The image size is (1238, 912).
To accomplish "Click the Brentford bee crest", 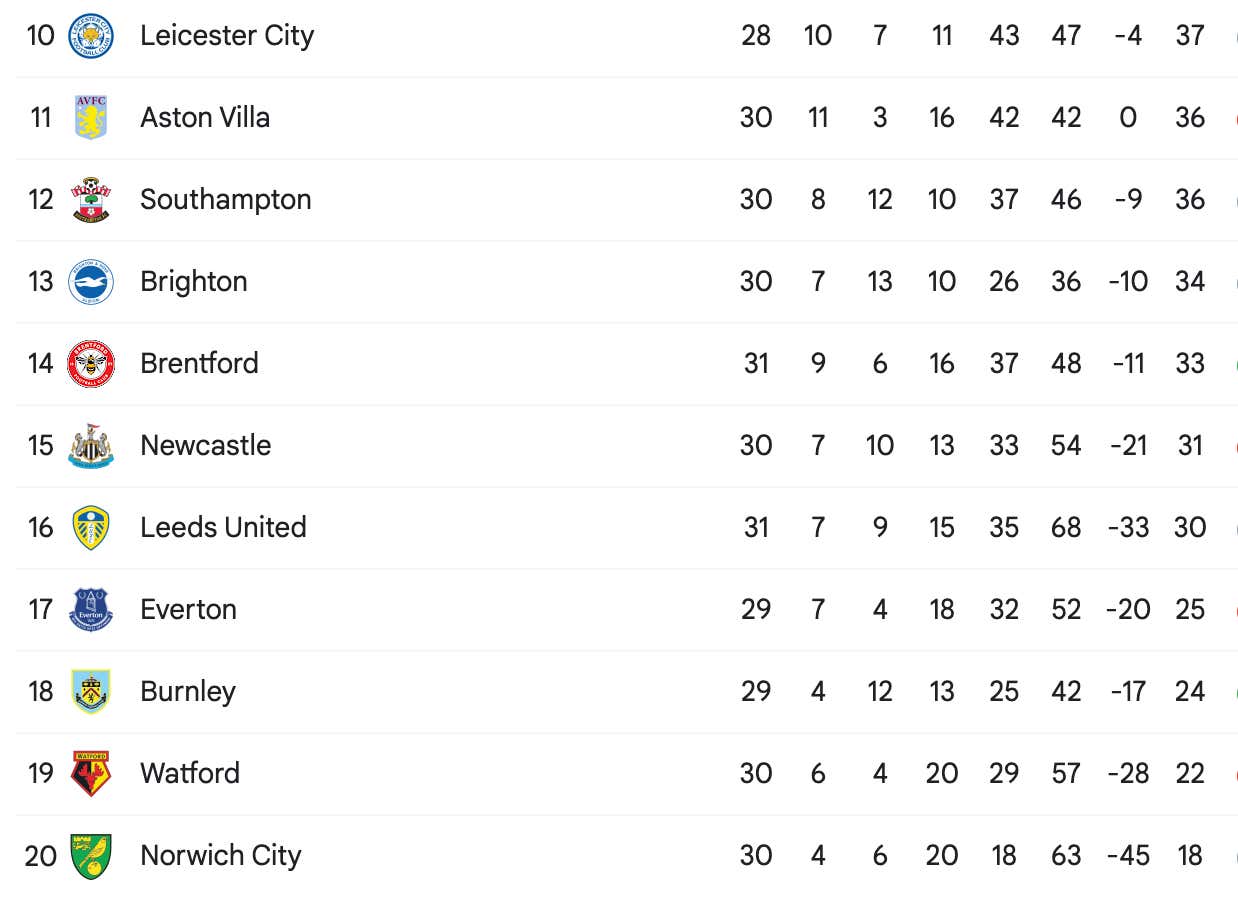I will (x=91, y=364).
